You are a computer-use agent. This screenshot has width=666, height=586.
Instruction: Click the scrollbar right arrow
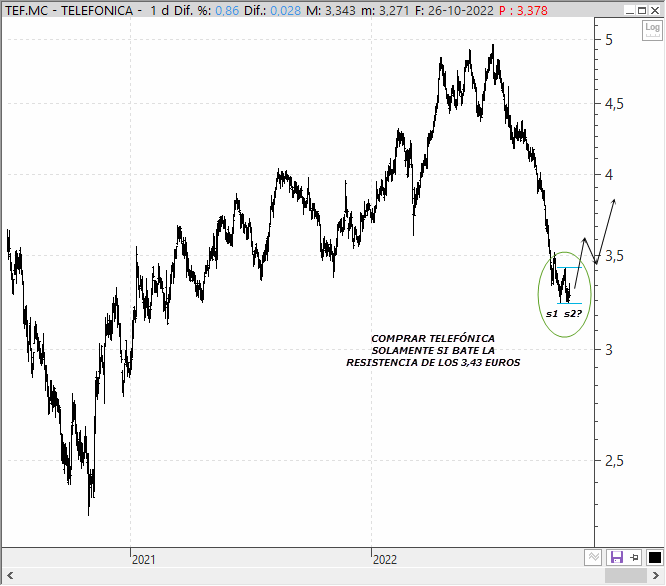[x=655, y=576]
